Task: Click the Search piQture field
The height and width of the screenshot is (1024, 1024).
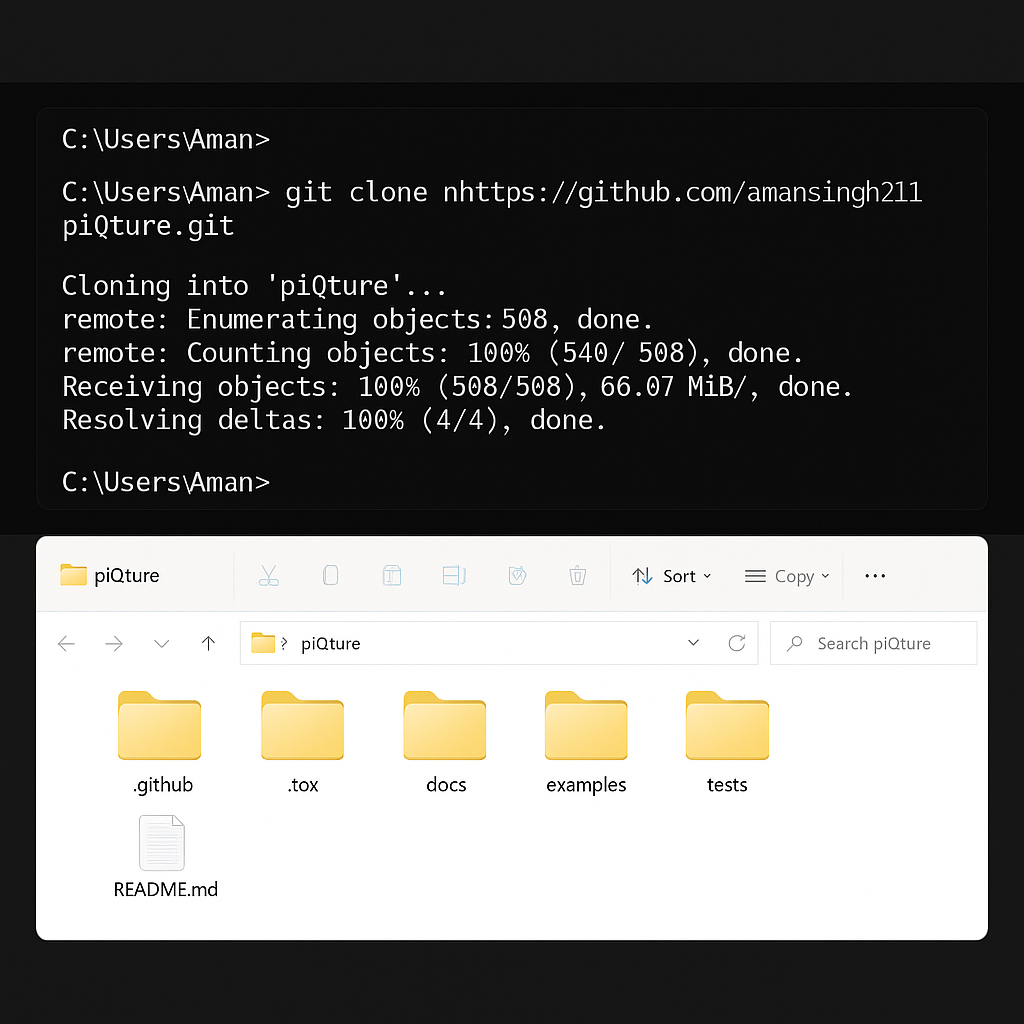Action: 874,643
